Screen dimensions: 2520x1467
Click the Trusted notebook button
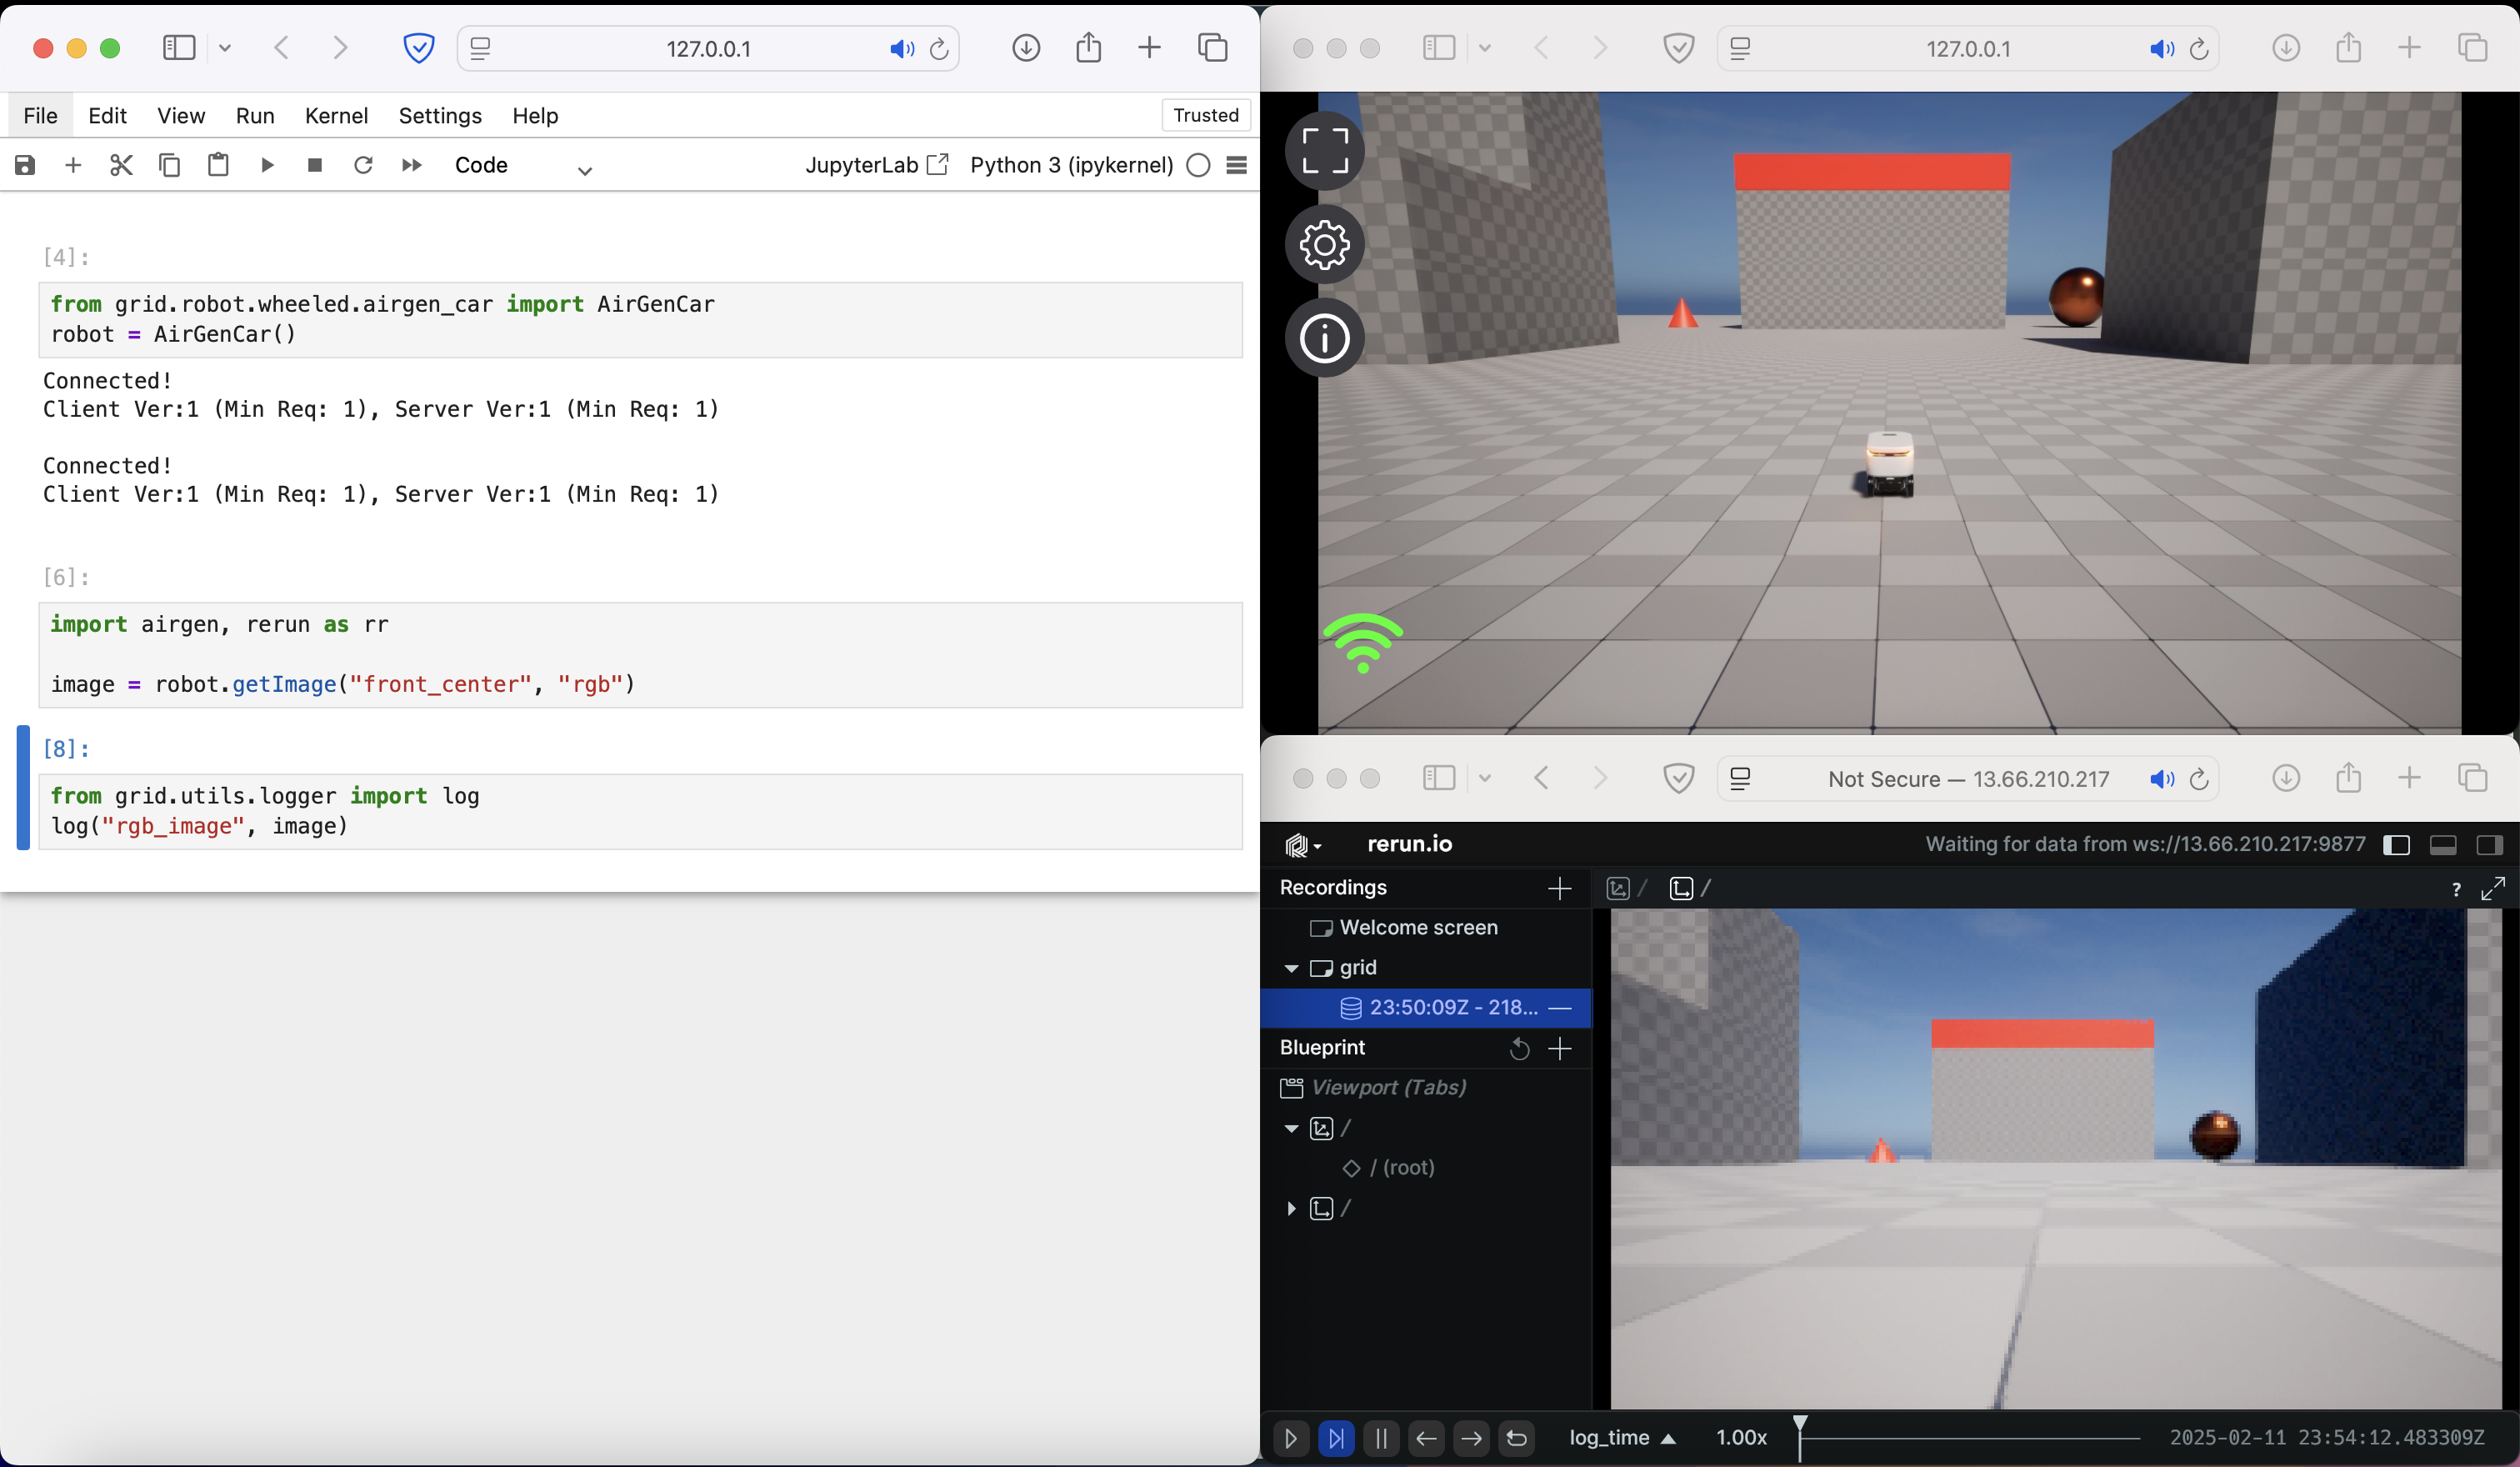pos(1205,115)
